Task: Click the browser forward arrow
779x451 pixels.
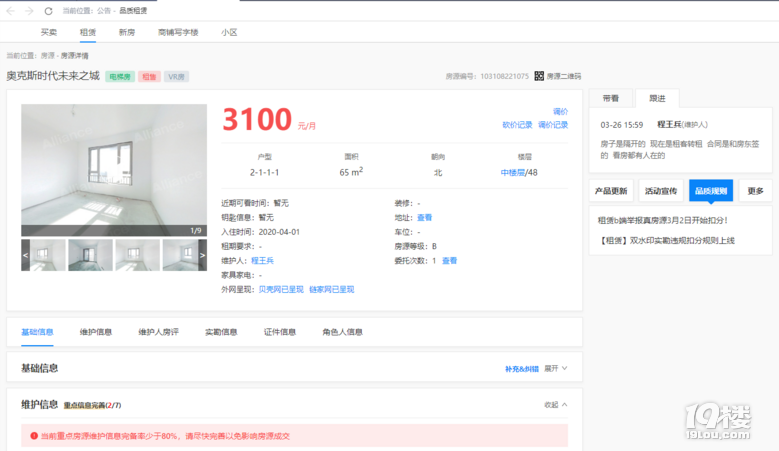Action: click(28, 10)
